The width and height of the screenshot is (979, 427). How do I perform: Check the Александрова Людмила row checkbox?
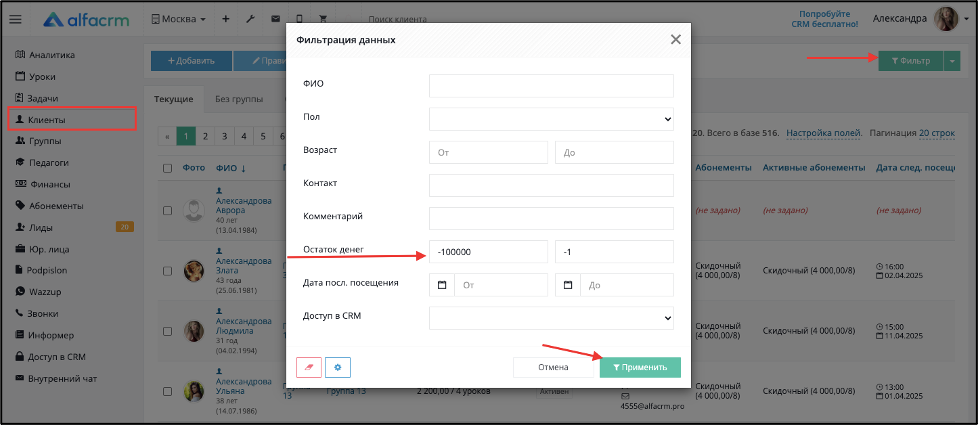tap(167, 331)
